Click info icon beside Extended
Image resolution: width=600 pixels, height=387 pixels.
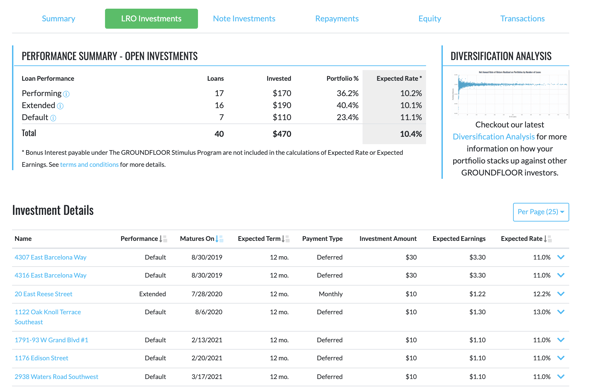click(60, 106)
